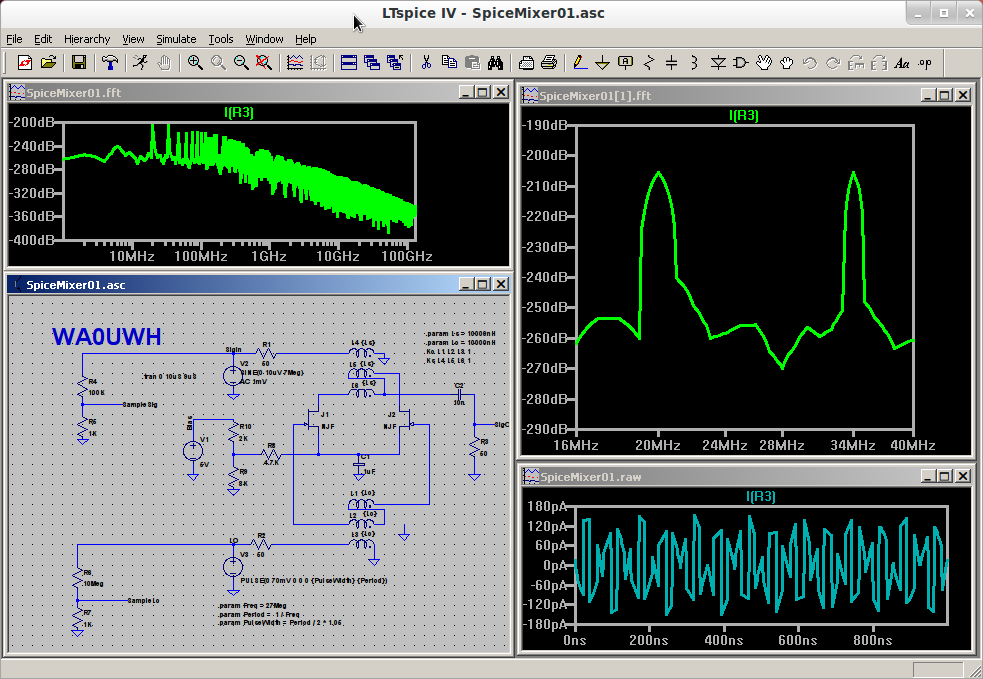Click the Save floppy disk icon

pos(78,63)
